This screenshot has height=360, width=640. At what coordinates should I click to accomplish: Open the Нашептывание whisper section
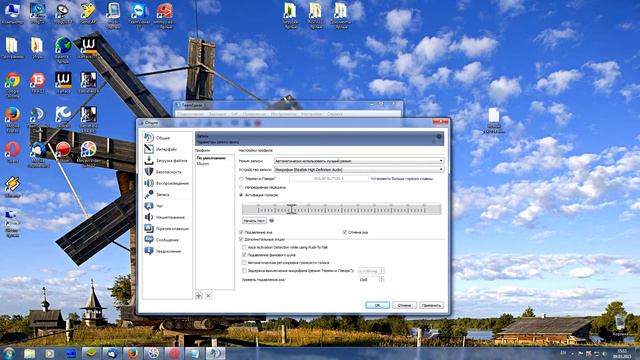[x=167, y=217]
